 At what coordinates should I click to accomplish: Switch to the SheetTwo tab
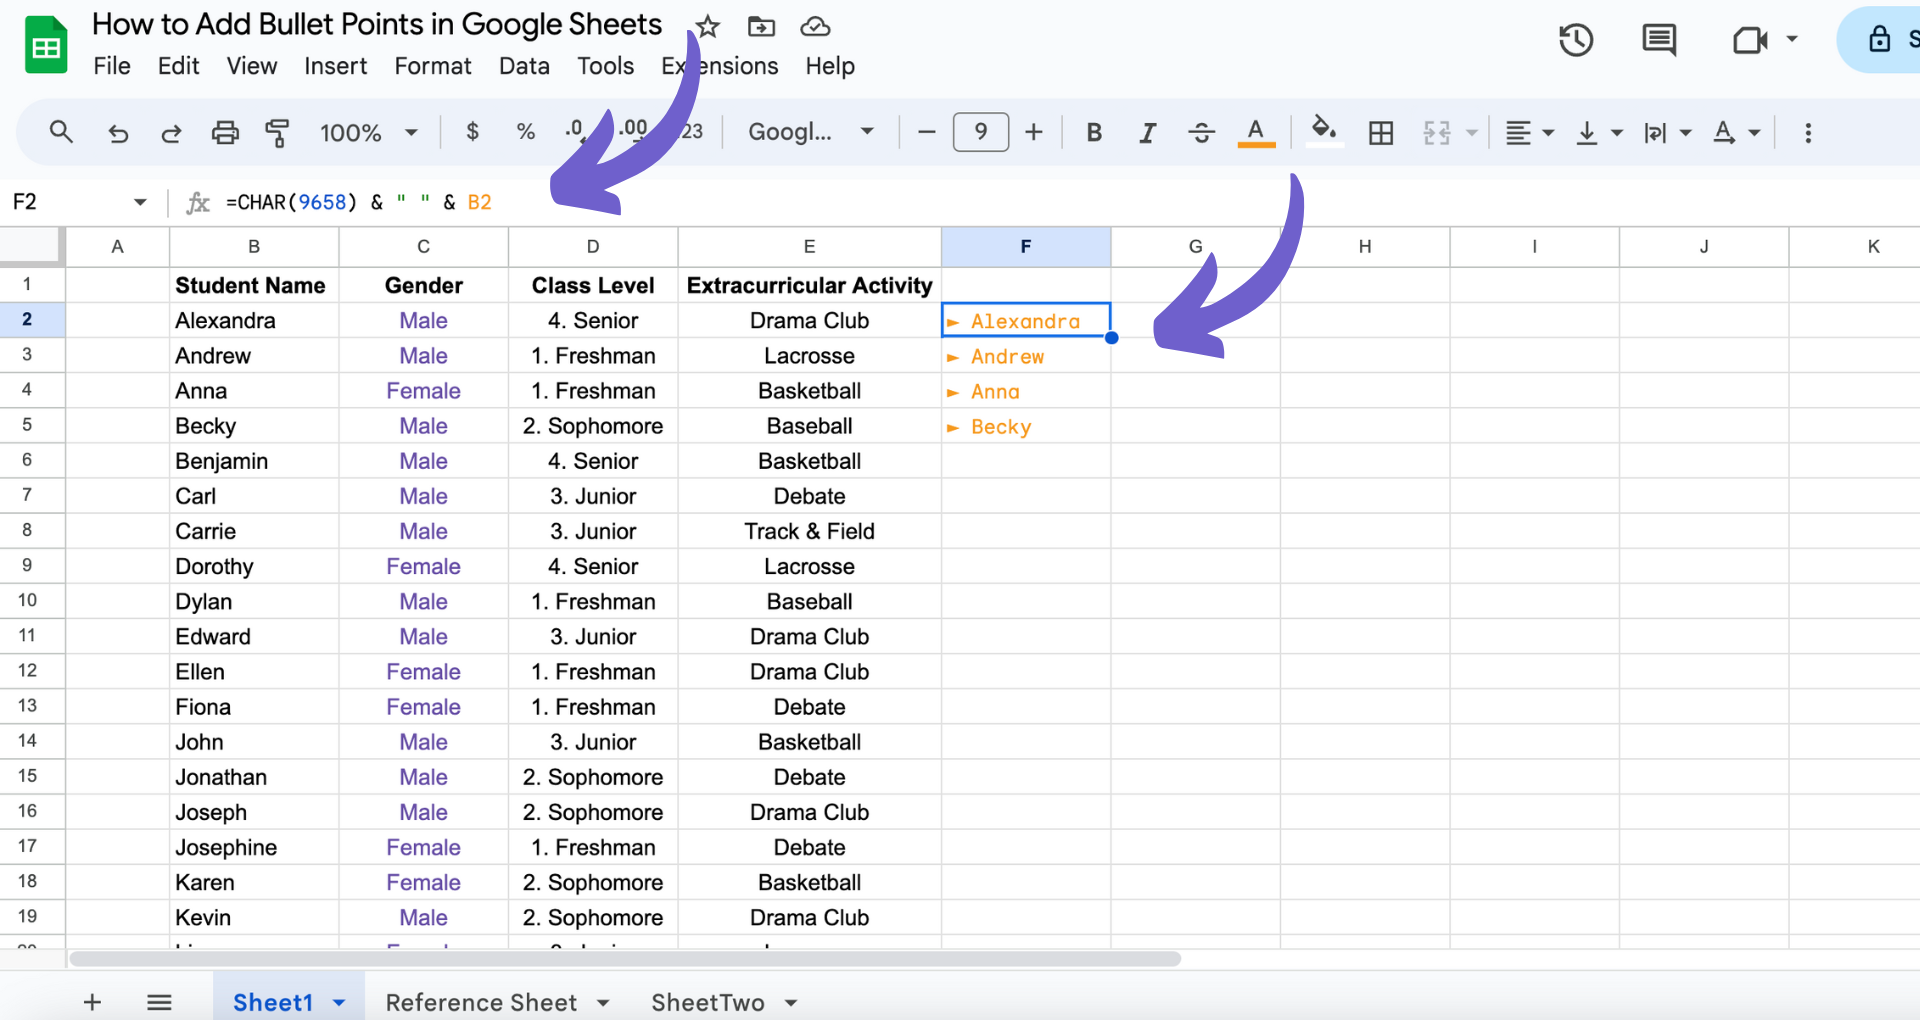[708, 1002]
